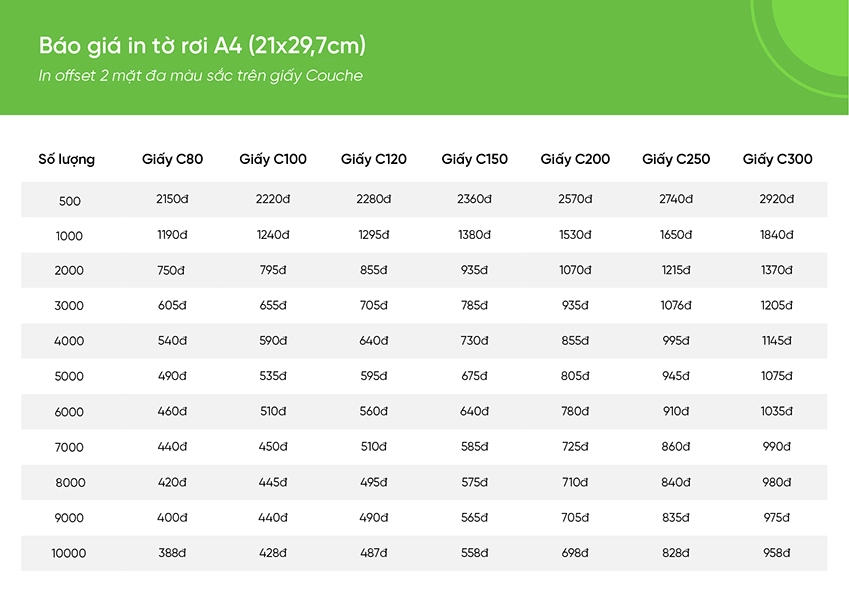This screenshot has height=600, width=849.
Task: Click the 388đ price cell
Action: point(172,553)
